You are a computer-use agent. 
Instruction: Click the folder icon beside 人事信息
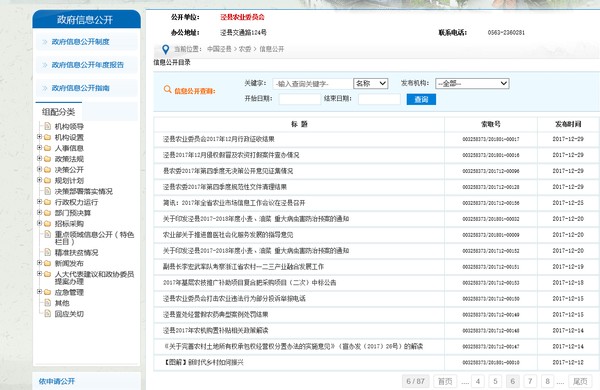[x=47, y=148]
